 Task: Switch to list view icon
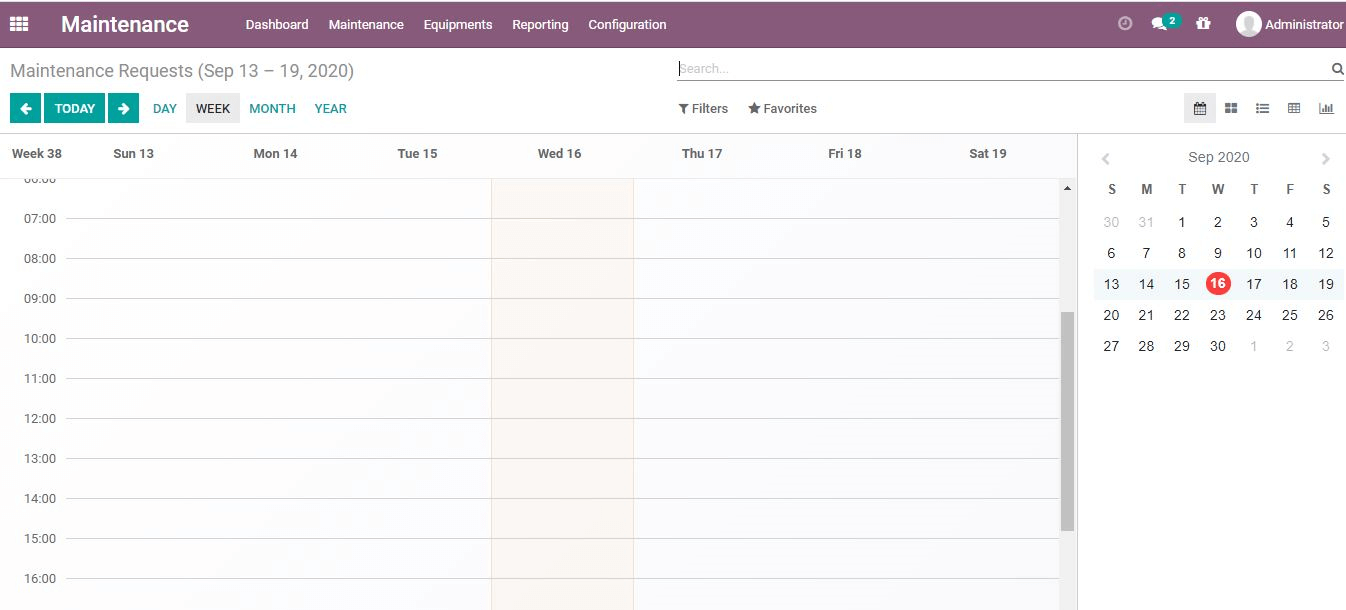coord(1263,108)
